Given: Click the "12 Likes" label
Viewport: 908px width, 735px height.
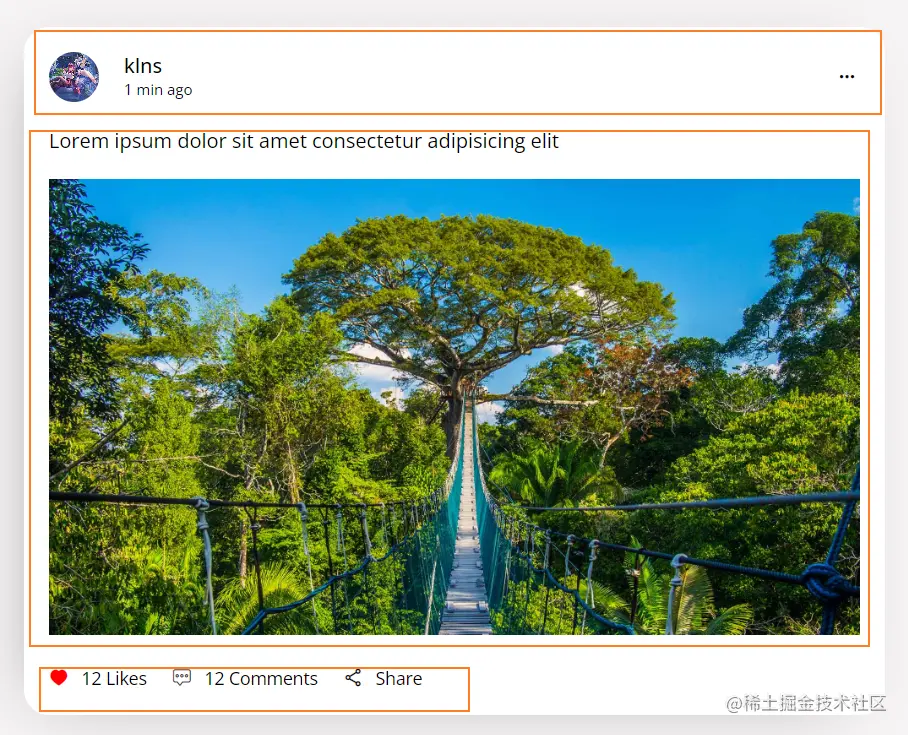Looking at the screenshot, I should [x=114, y=678].
